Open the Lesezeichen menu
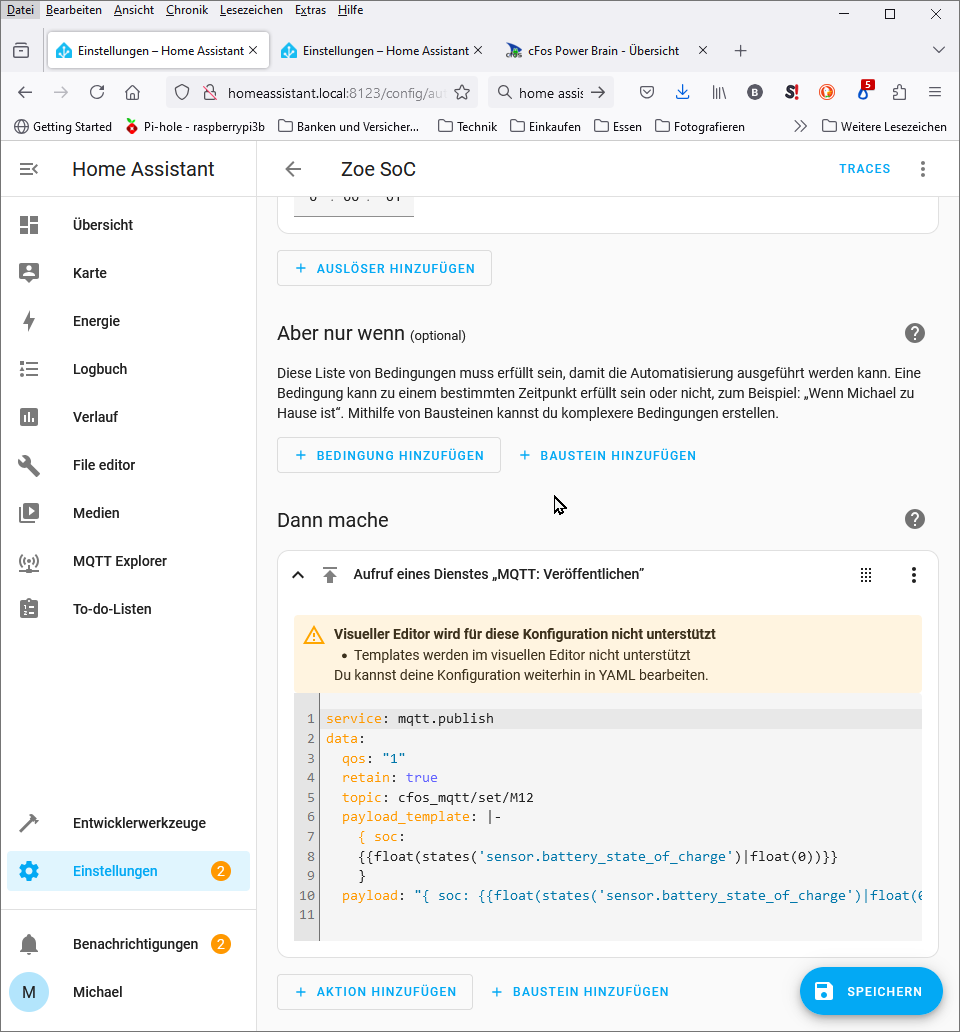This screenshot has width=960, height=1032. click(250, 10)
